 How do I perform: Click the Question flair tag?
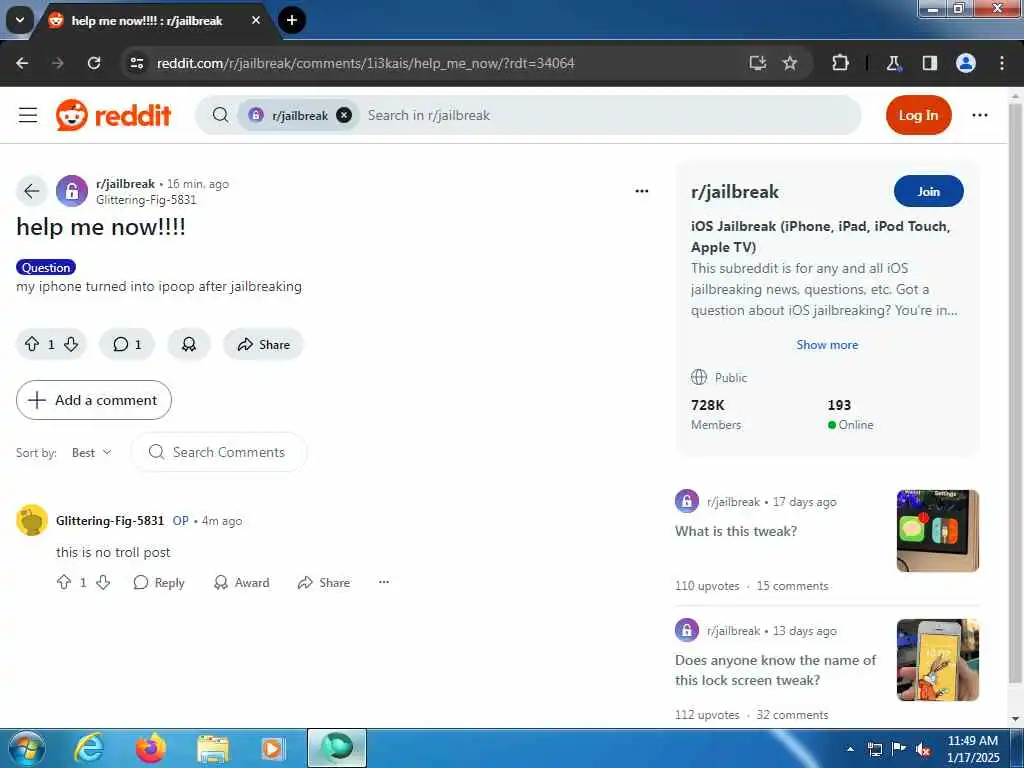[46, 268]
